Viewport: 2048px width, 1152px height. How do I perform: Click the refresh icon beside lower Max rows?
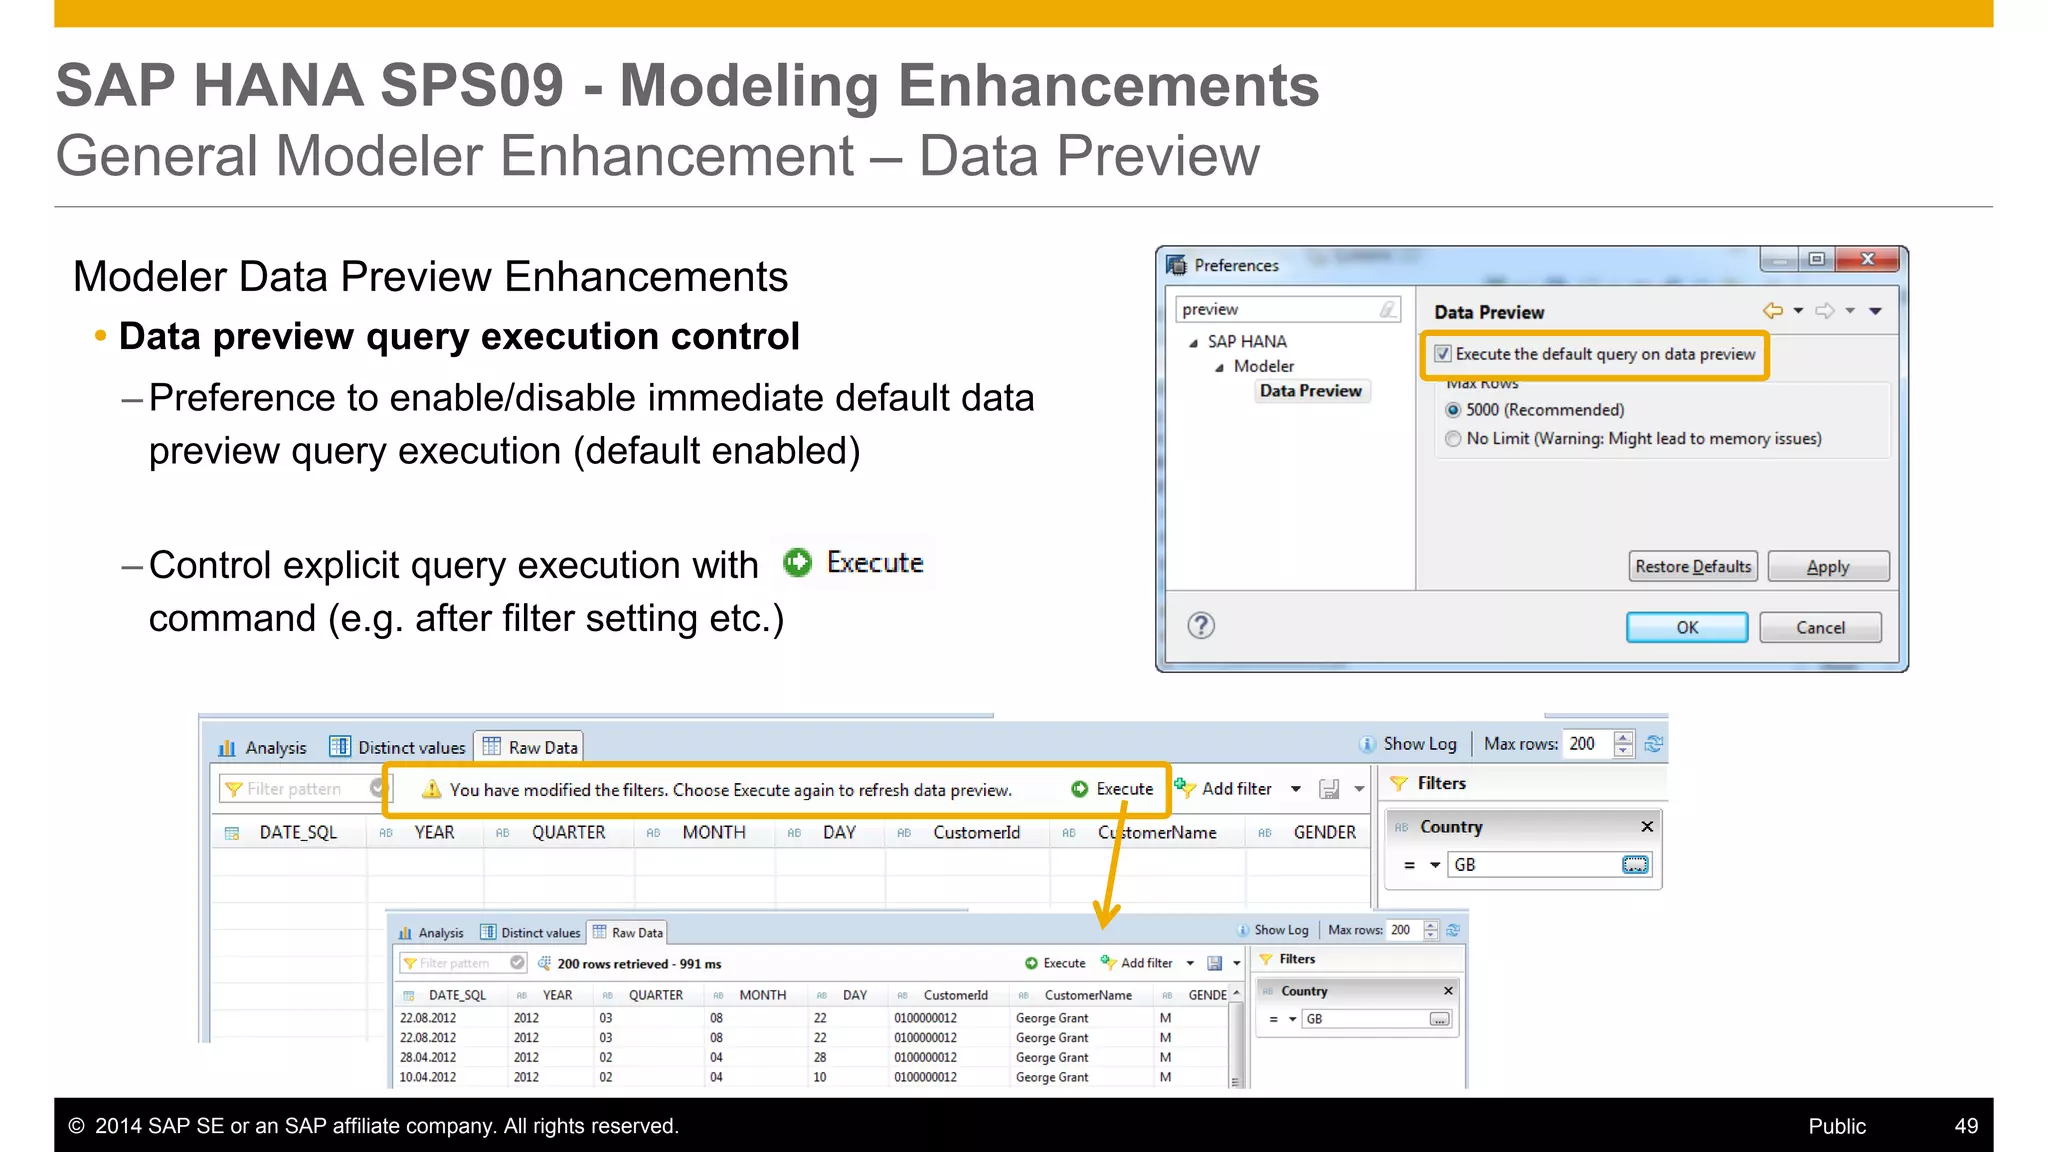(1453, 930)
